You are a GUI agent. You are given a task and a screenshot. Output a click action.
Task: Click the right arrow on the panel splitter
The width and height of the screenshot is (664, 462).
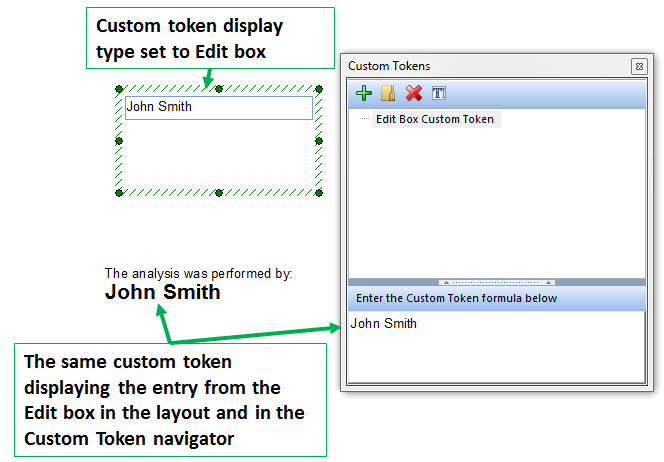[549, 282]
